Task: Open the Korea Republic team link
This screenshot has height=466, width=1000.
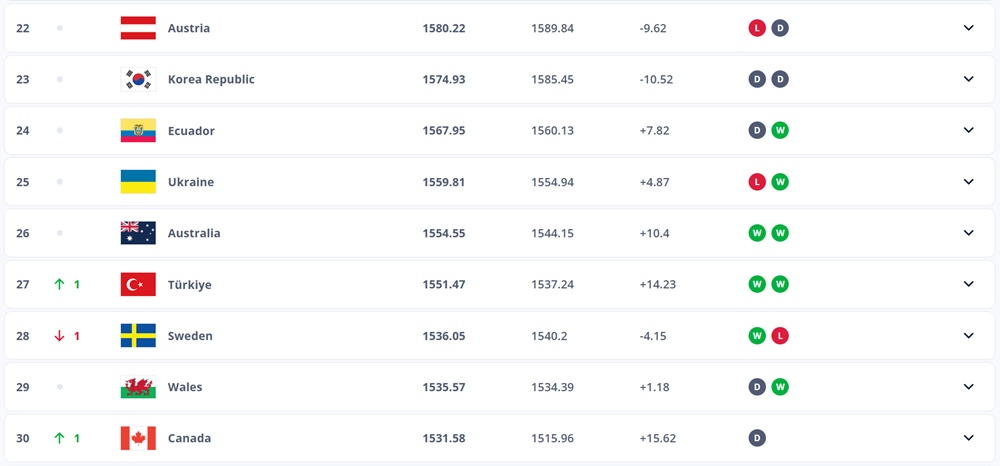Action: coord(211,79)
